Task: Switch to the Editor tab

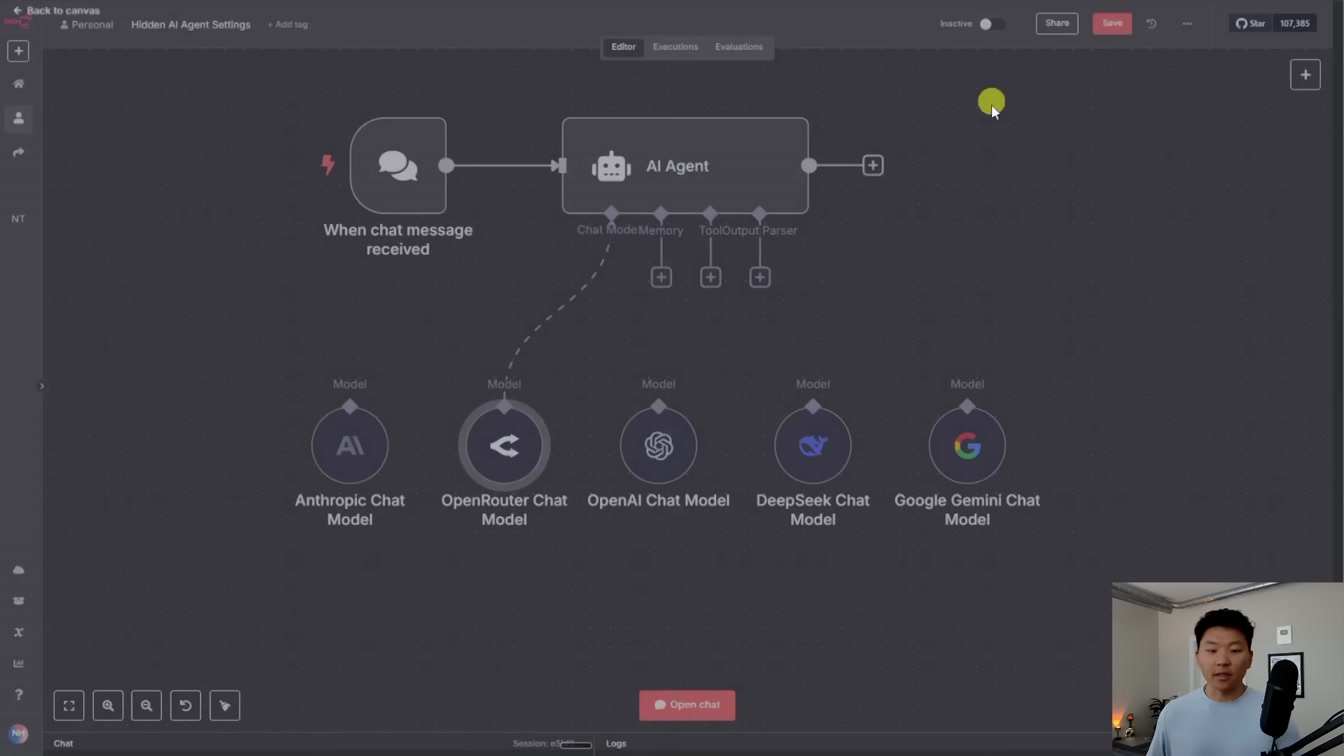Action: click(x=623, y=47)
